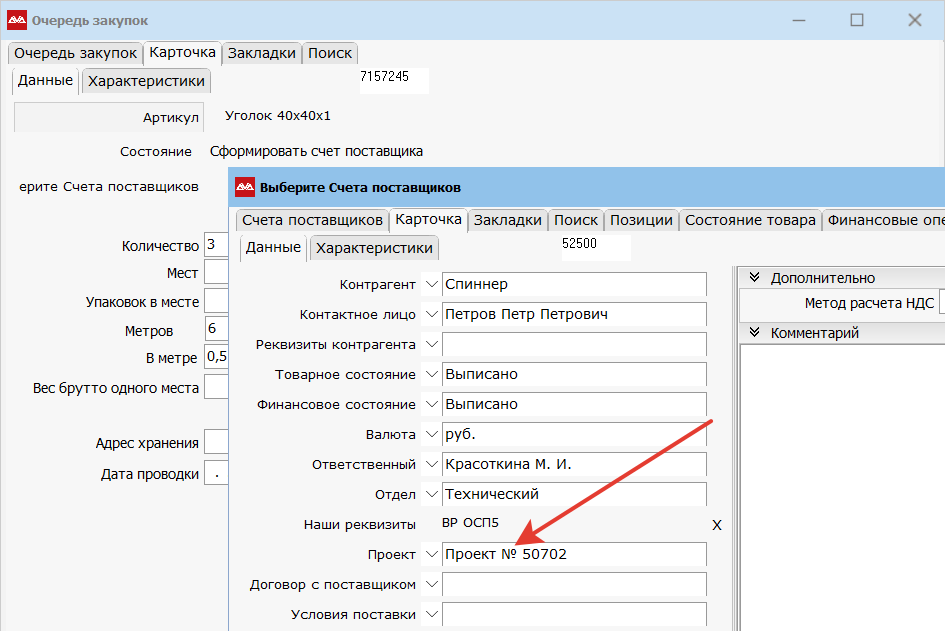Open the Отдел dropdown chevron
The width and height of the screenshot is (945, 631).
431,494
